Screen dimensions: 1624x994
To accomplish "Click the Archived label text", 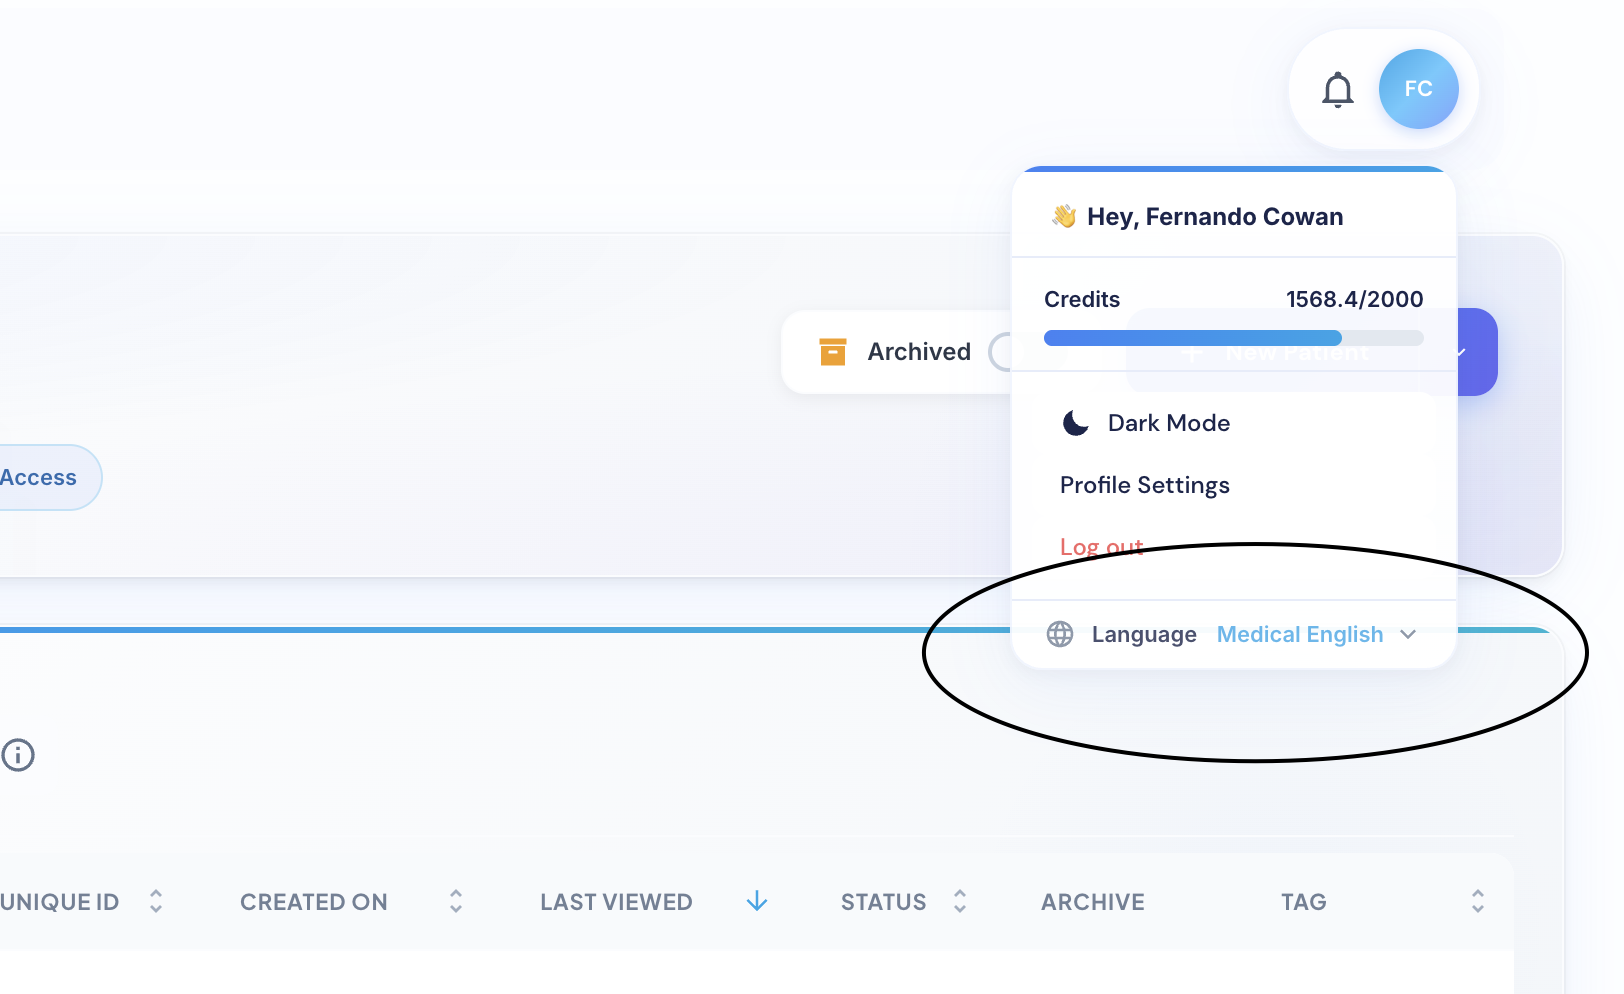I will (919, 352).
